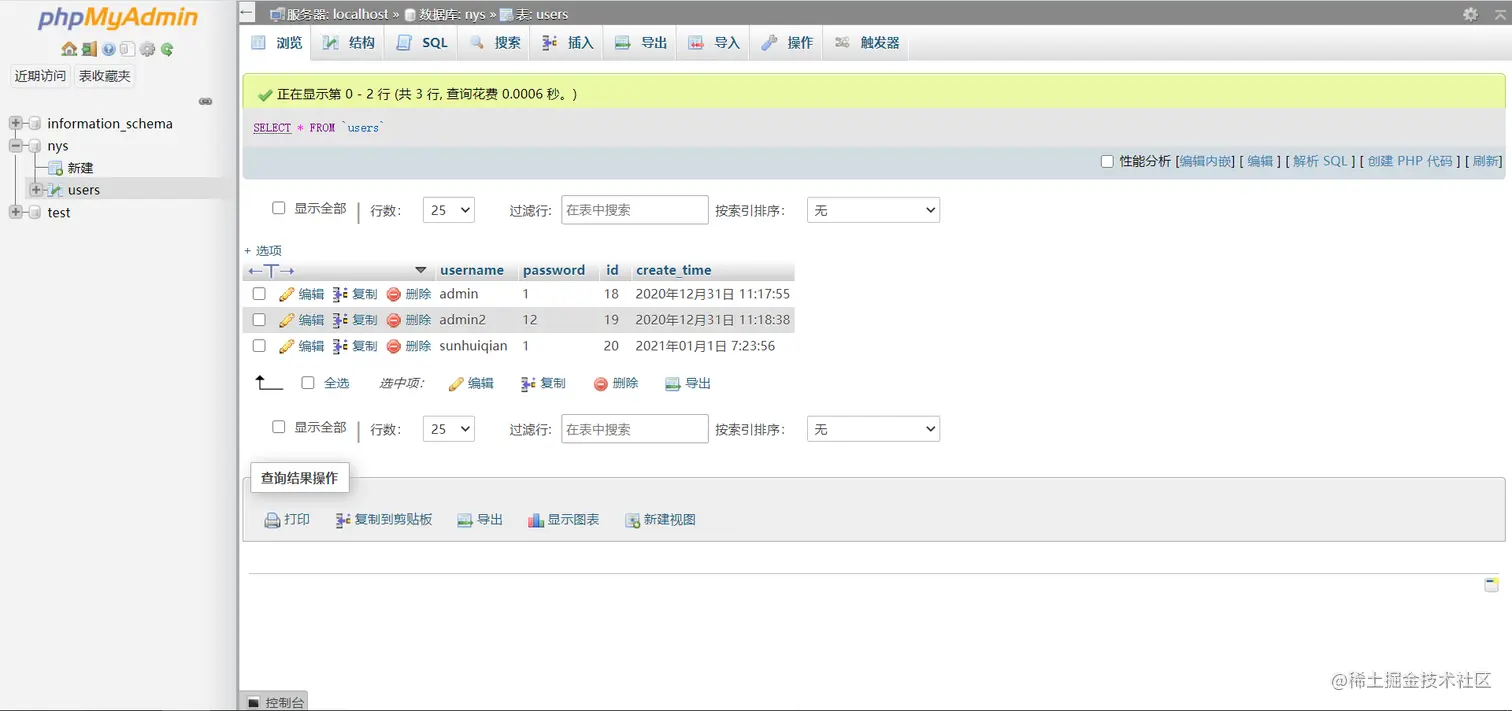Click the 近期访问 recent button
The image size is (1512, 711).
pos(40,76)
